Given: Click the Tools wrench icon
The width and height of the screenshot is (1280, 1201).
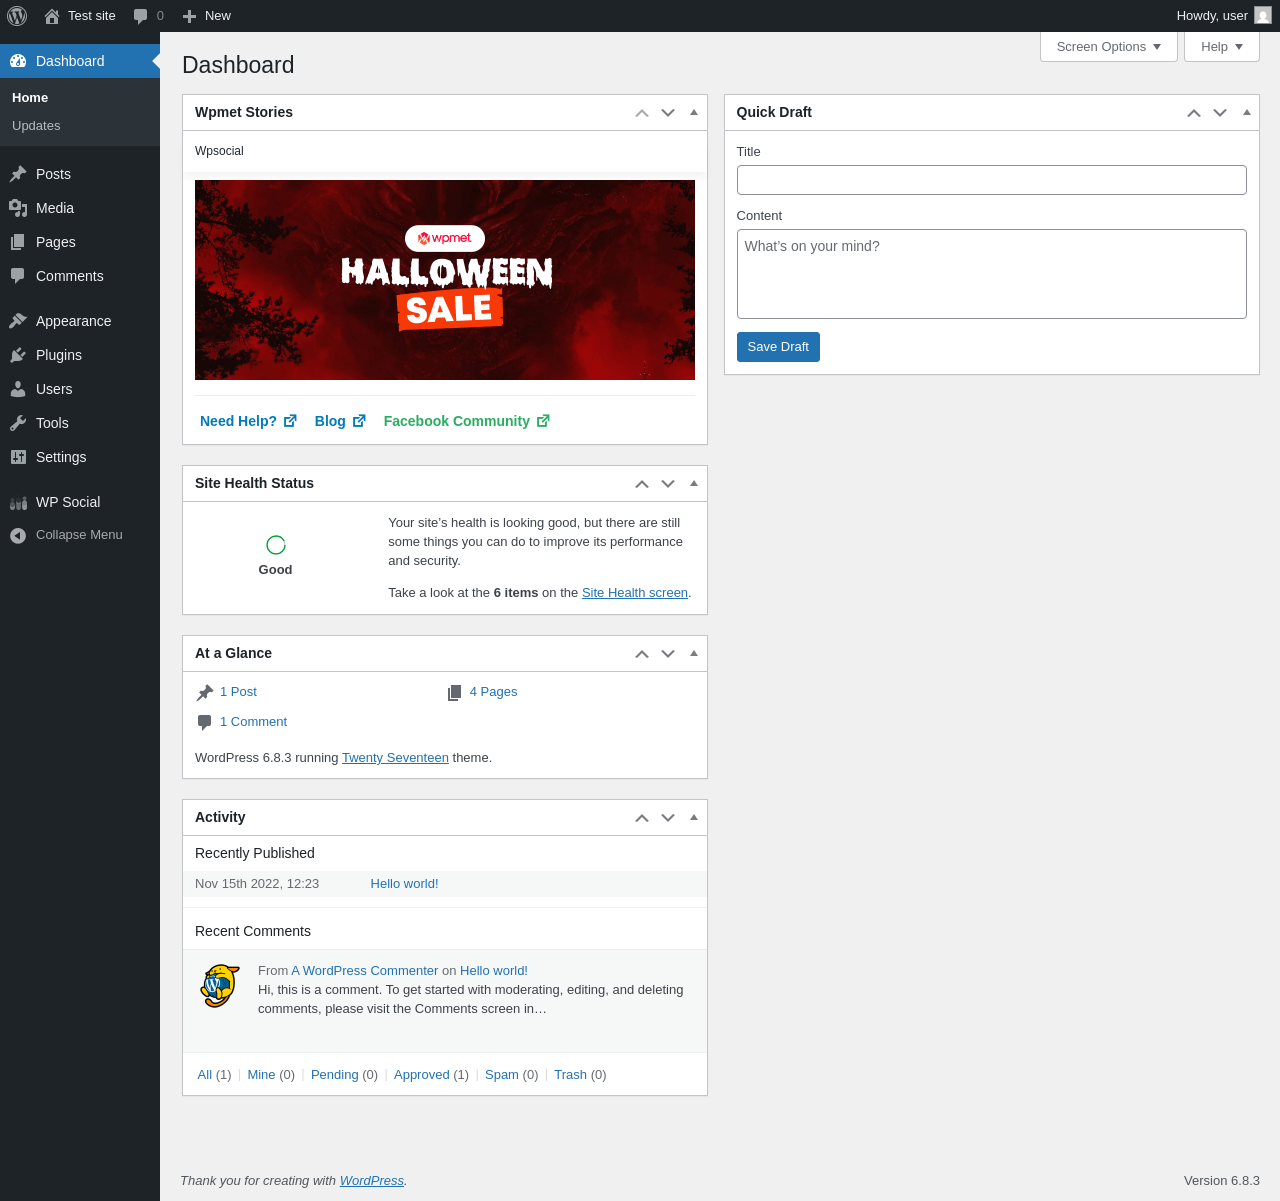Looking at the screenshot, I should [x=18, y=423].
